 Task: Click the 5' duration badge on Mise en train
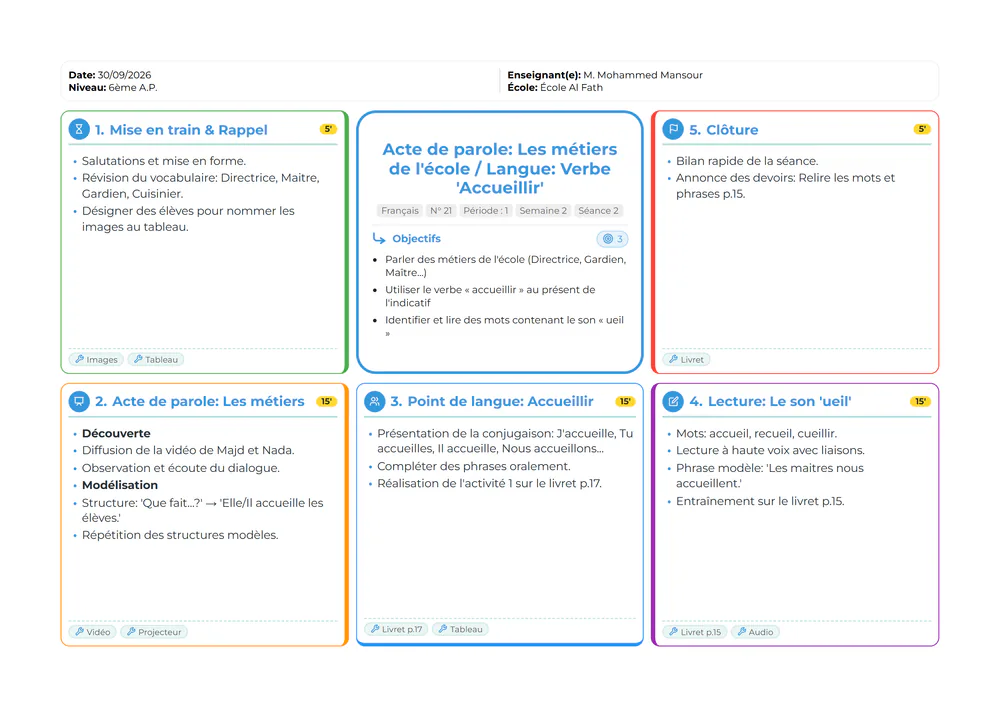click(x=328, y=129)
